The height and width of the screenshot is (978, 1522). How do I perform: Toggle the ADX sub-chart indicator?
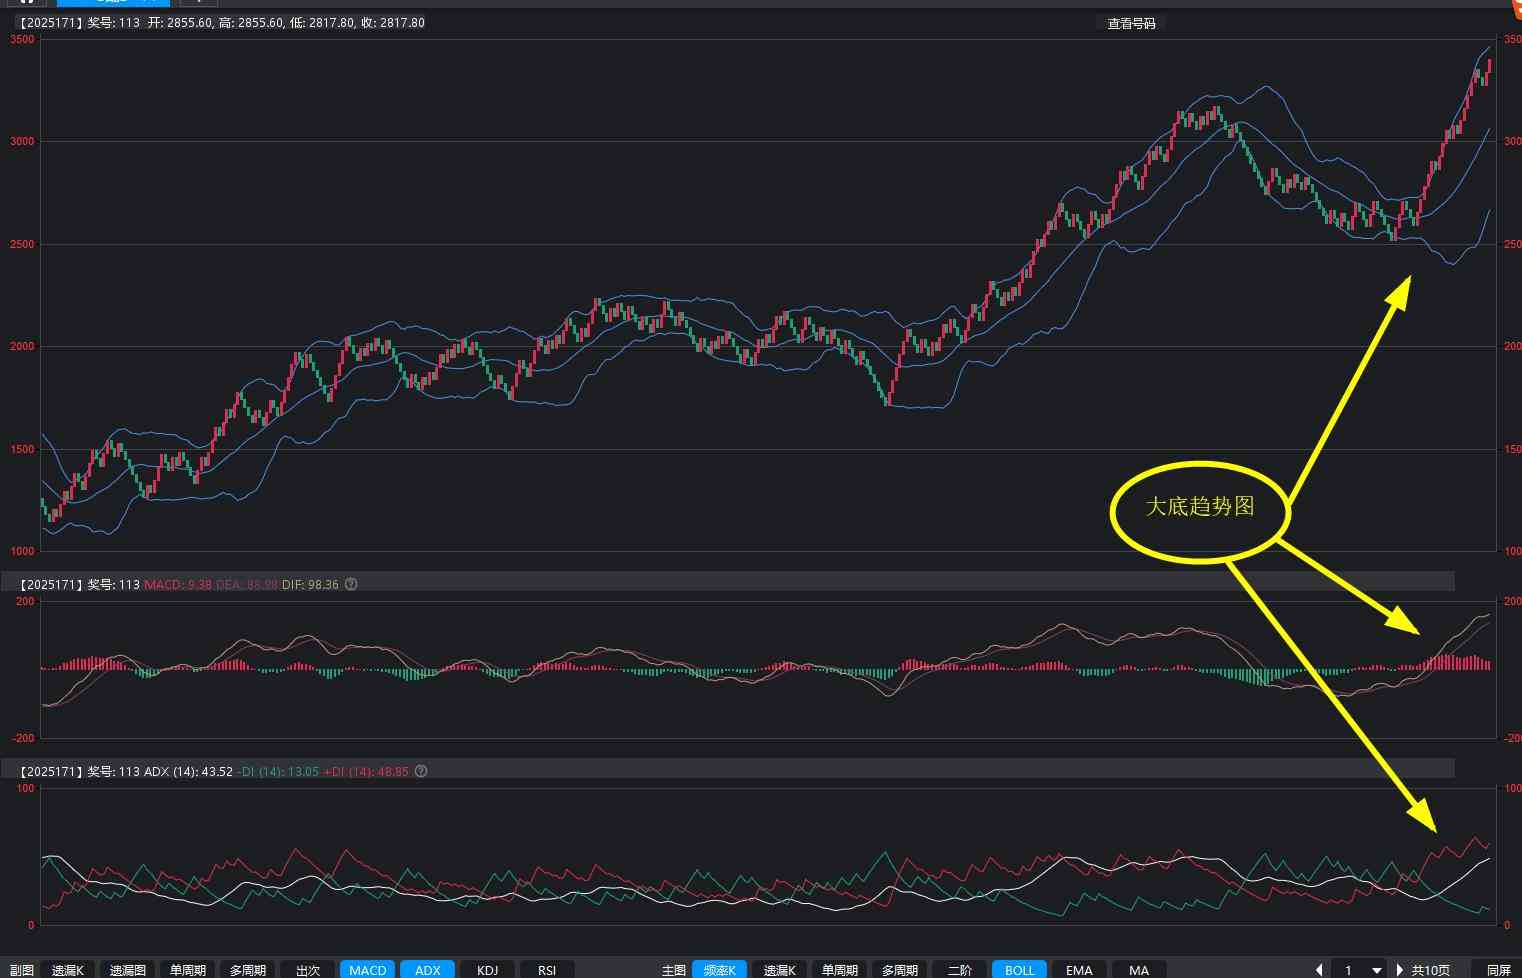(427, 969)
